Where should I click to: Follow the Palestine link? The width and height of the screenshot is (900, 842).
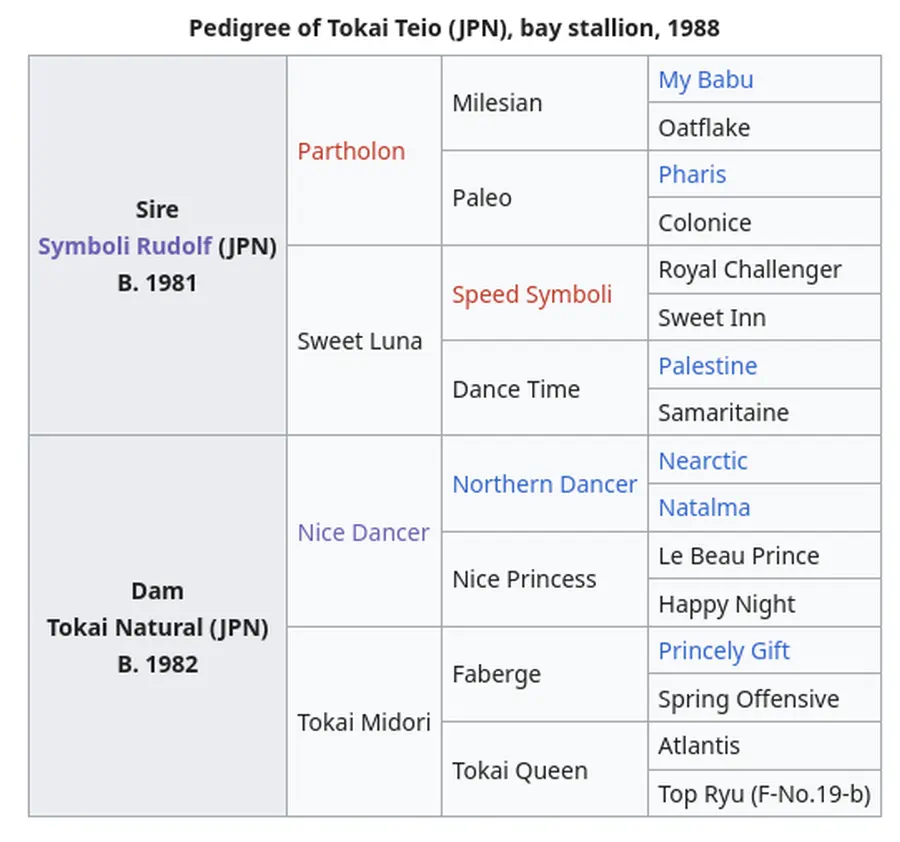click(x=707, y=366)
